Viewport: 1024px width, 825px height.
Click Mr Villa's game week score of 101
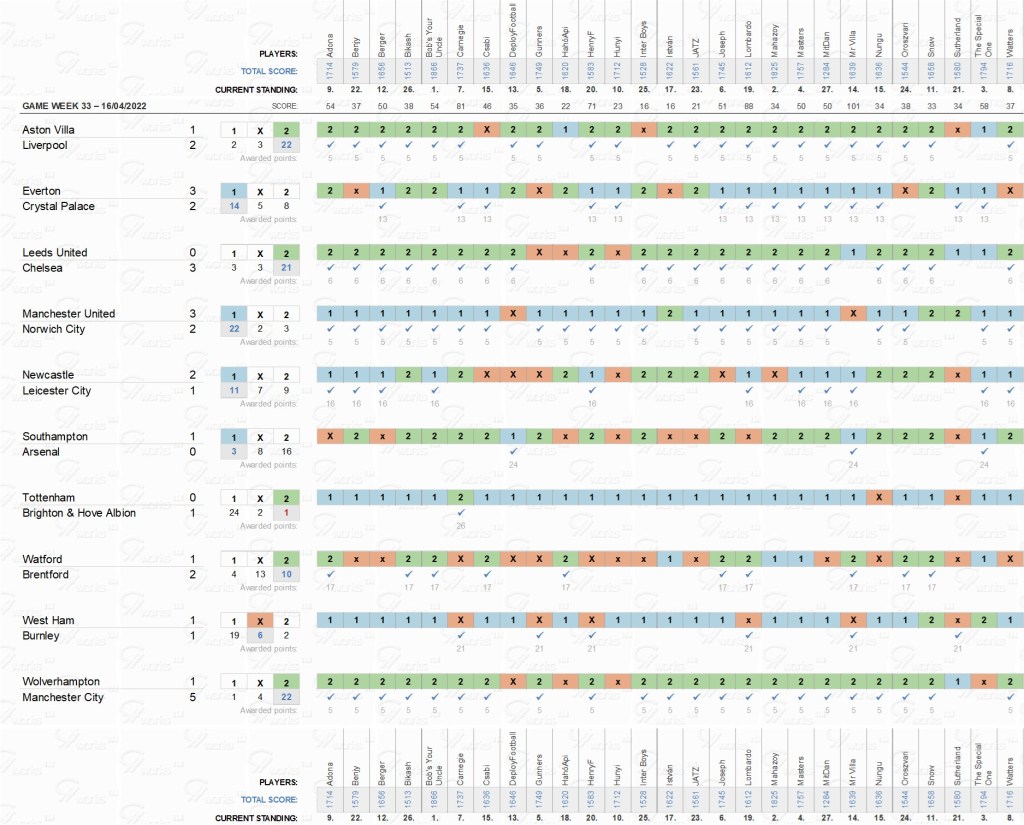pyautogui.click(x=852, y=105)
